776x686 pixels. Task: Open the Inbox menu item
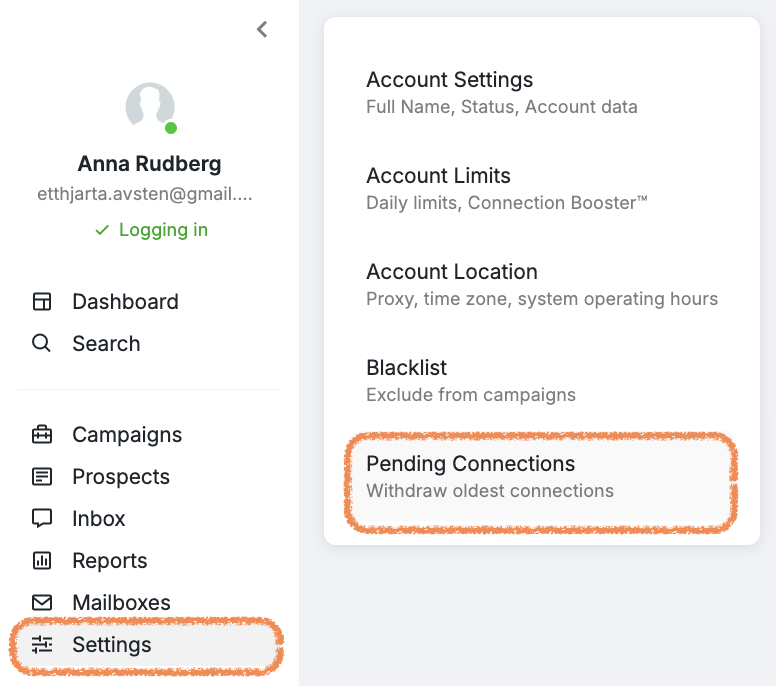click(x=99, y=519)
